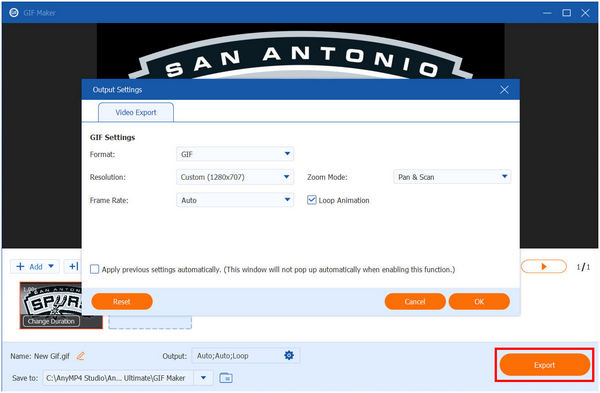Screen dimensions: 600x393
Task: Open the Save to folder icon
Action: click(x=226, y=378)
